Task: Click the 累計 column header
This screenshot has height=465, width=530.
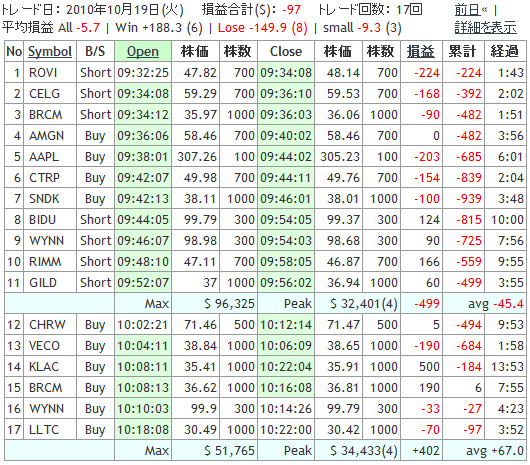Action: 462,51
